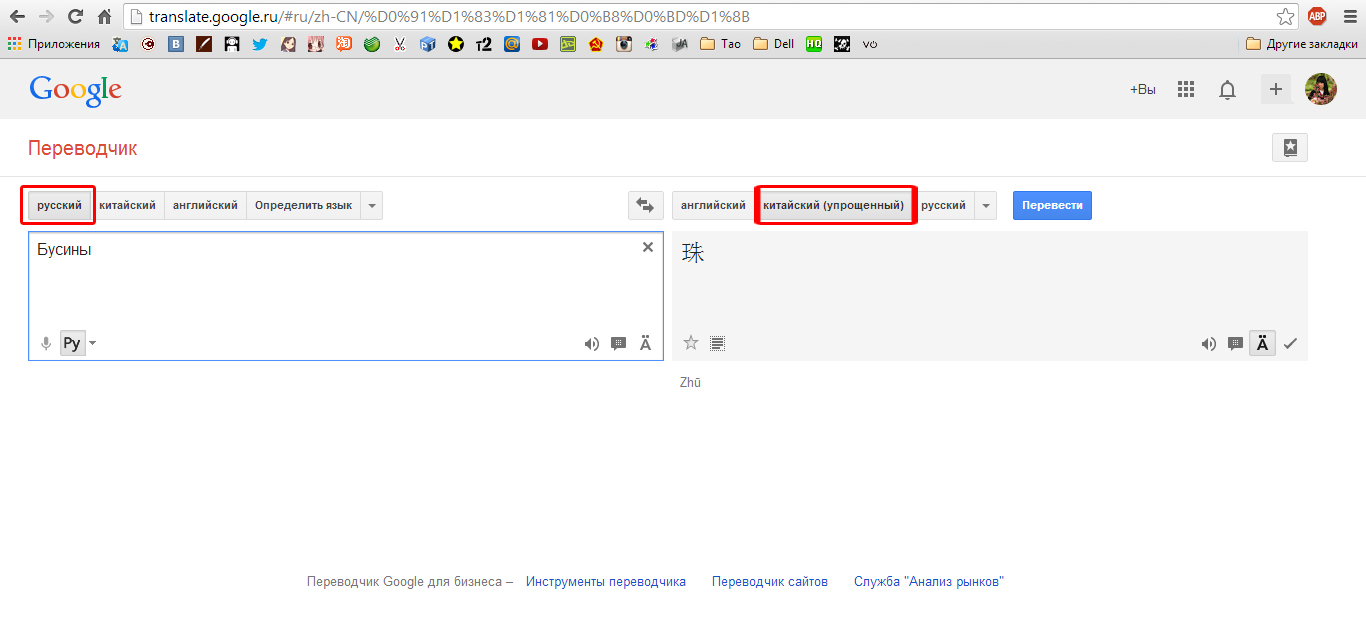Open the Google apps grid
This screenshot has height=624, width=1366.
[1186, 89]
